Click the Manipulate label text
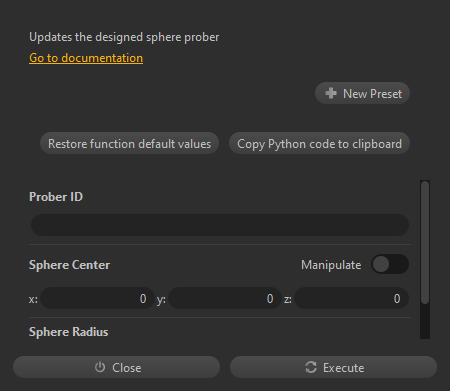The image size is (450, 391). [x=331, y=265]
